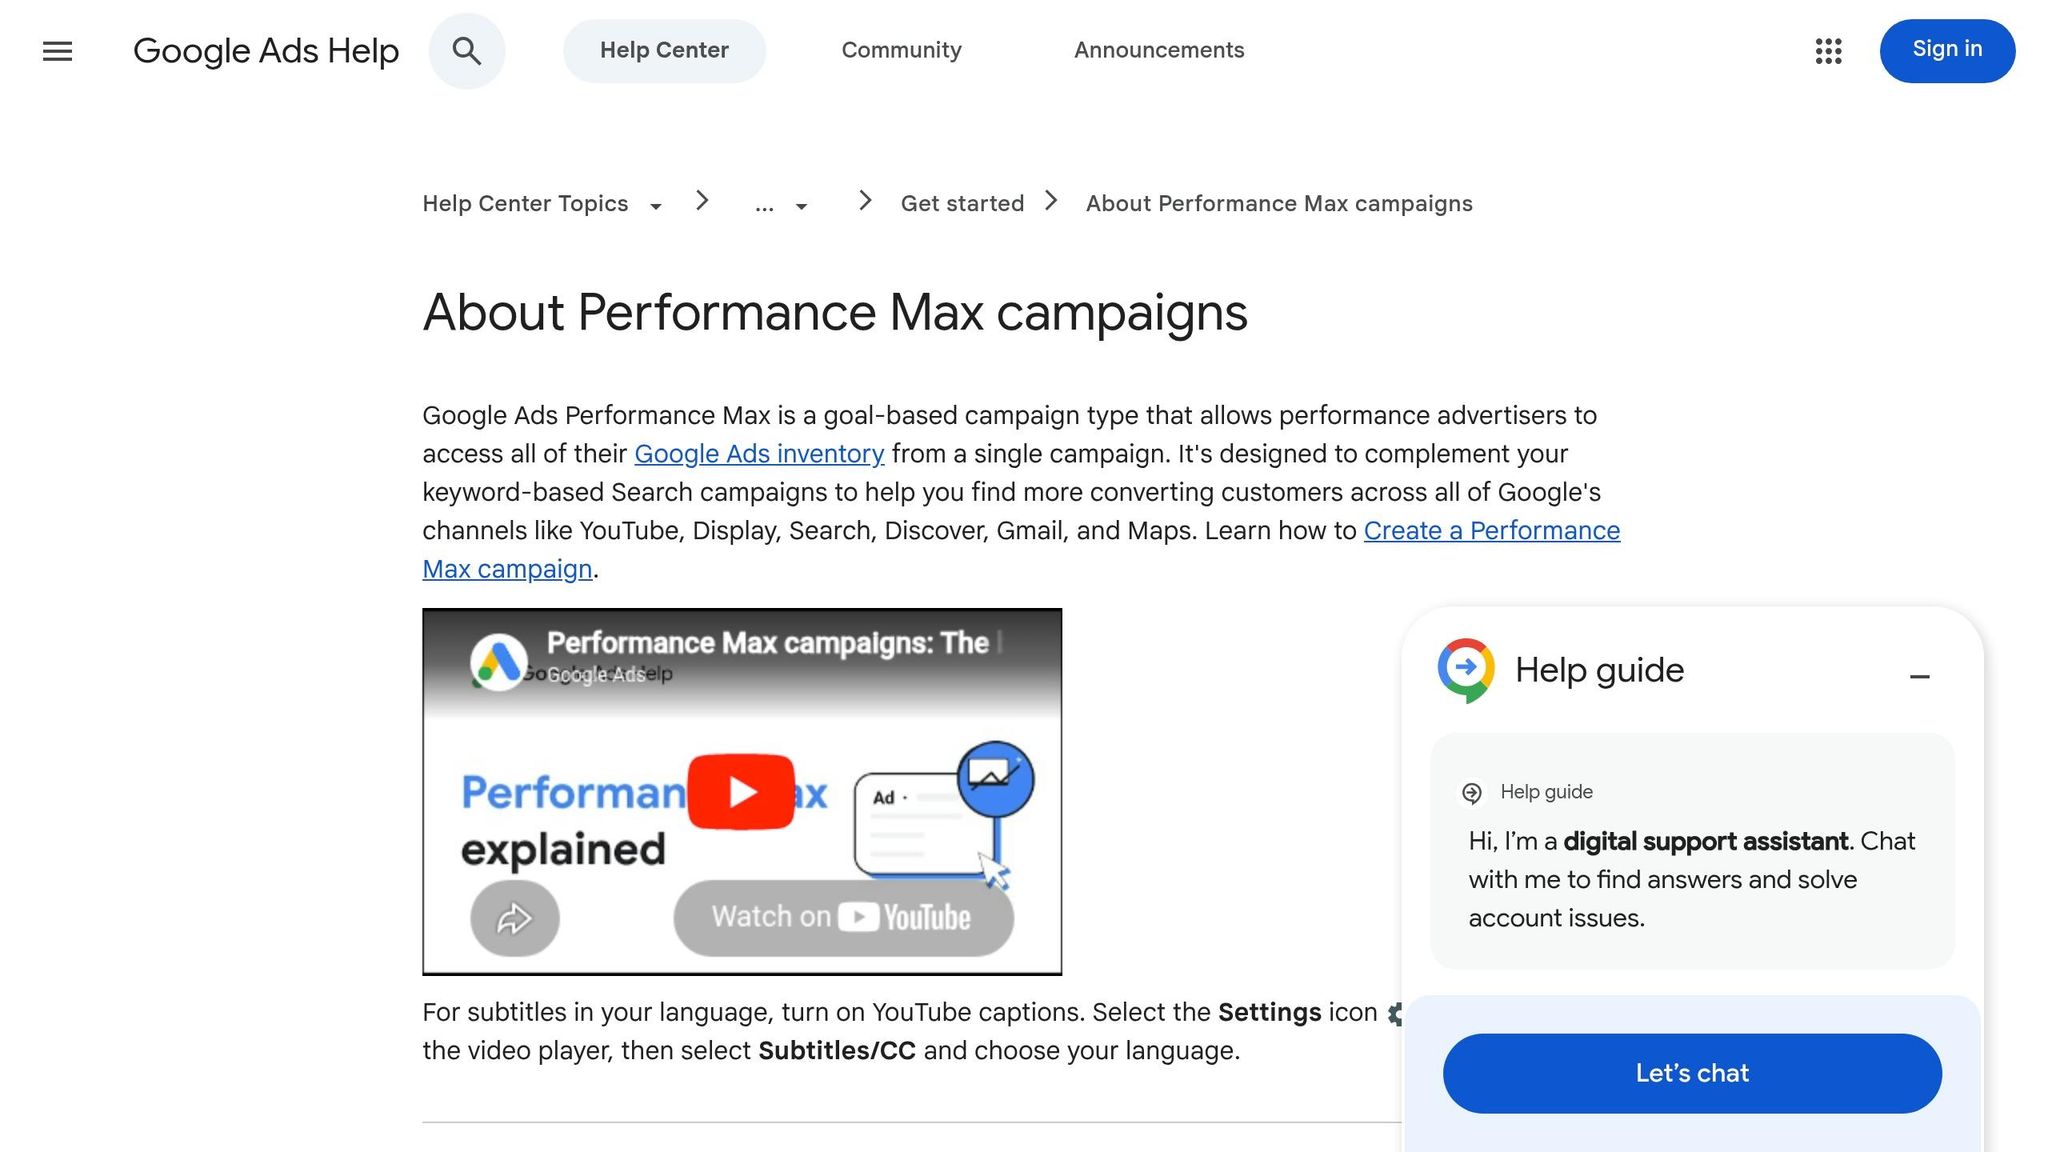Open the Google apps grid
Screen dimensions: 2048x1152
tap(1828, 51)
